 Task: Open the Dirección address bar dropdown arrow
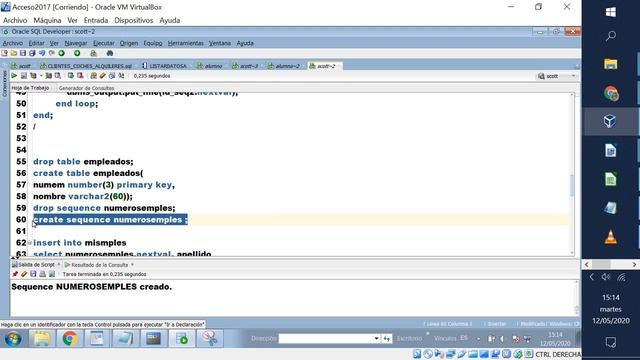click(377, 338)
